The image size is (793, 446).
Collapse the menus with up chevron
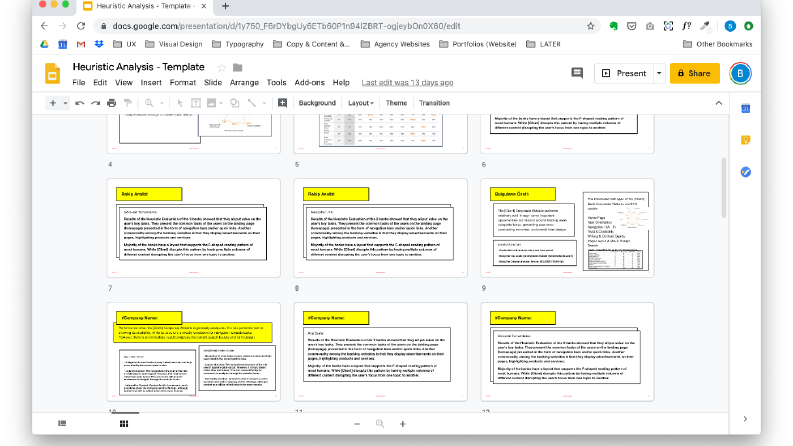point(719,103)
